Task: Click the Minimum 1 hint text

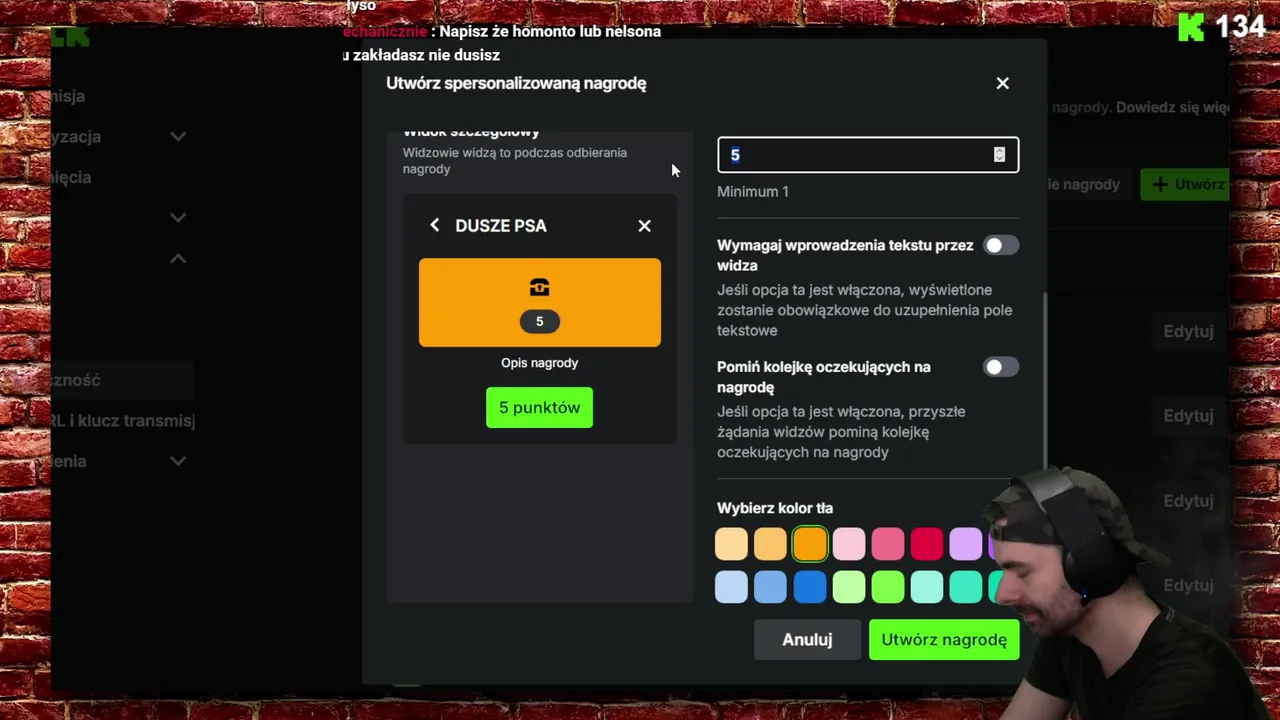Action: tap(753, 191)
